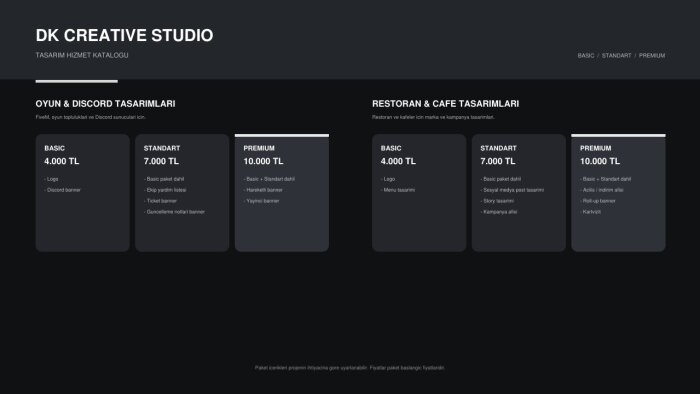Image resolution: width=700 pixels, height=394 pixels.
Task: Click 10.000 TL price in Restoran & Cafe
Action: pos(600,161)
